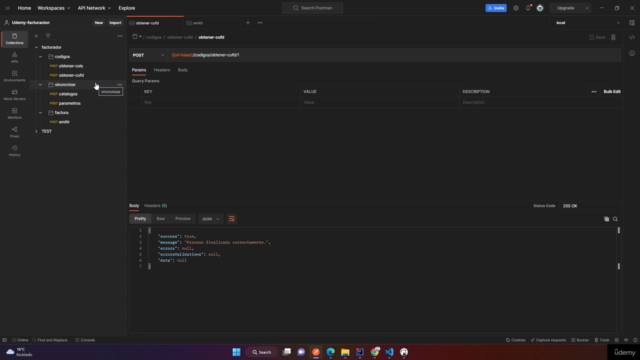Switch to the request Body tab
This screenshot has width=640, height=360.
[x=182, y=70]
